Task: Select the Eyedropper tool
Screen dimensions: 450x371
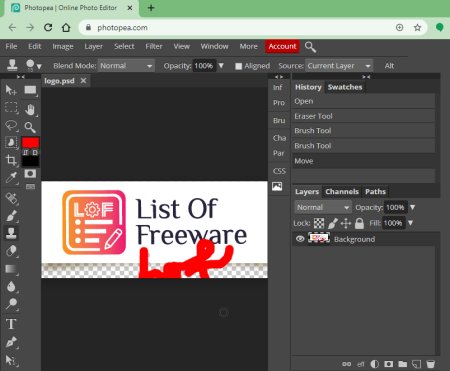Action: pos(11,178)
